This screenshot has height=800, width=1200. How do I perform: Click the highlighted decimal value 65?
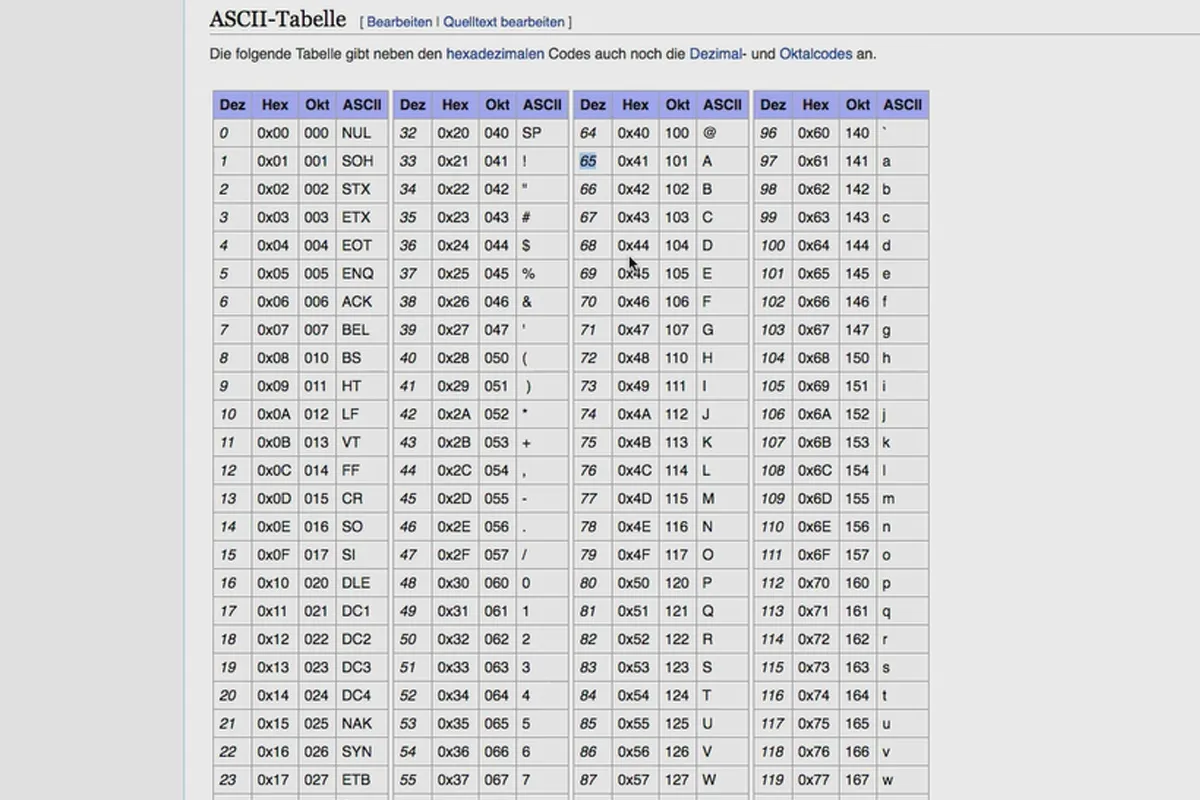tap(588, 161)
